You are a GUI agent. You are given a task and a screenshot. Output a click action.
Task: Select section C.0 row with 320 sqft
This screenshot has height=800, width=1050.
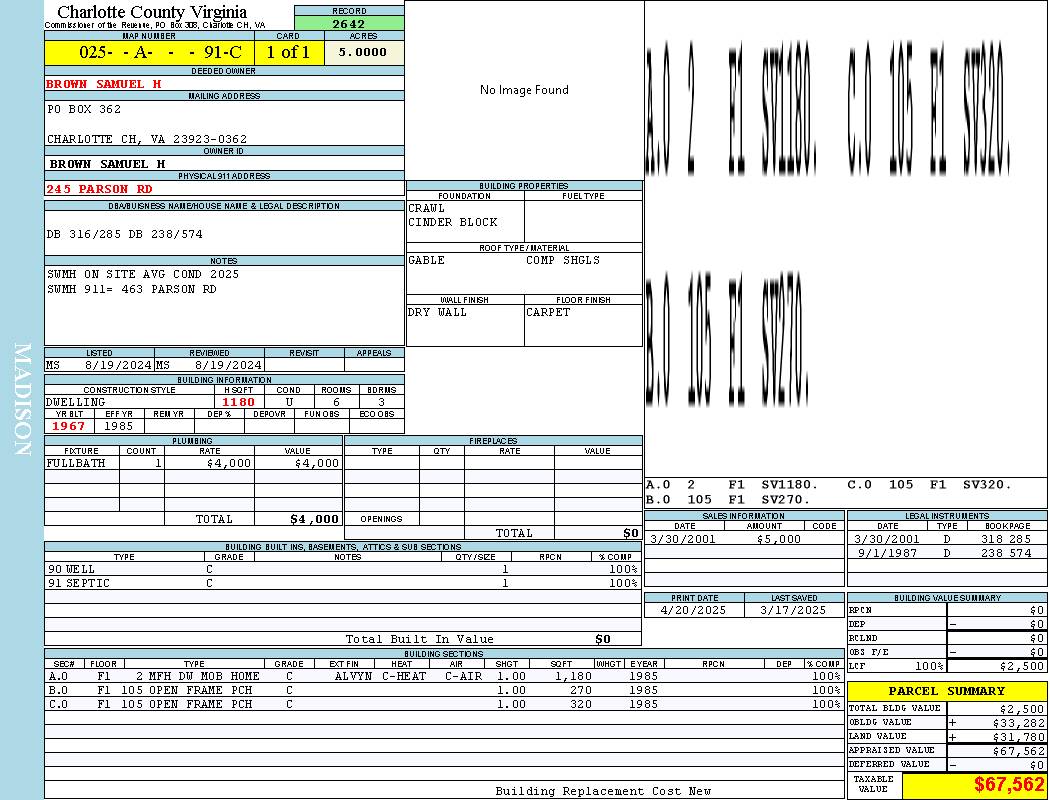pos(445,704)
